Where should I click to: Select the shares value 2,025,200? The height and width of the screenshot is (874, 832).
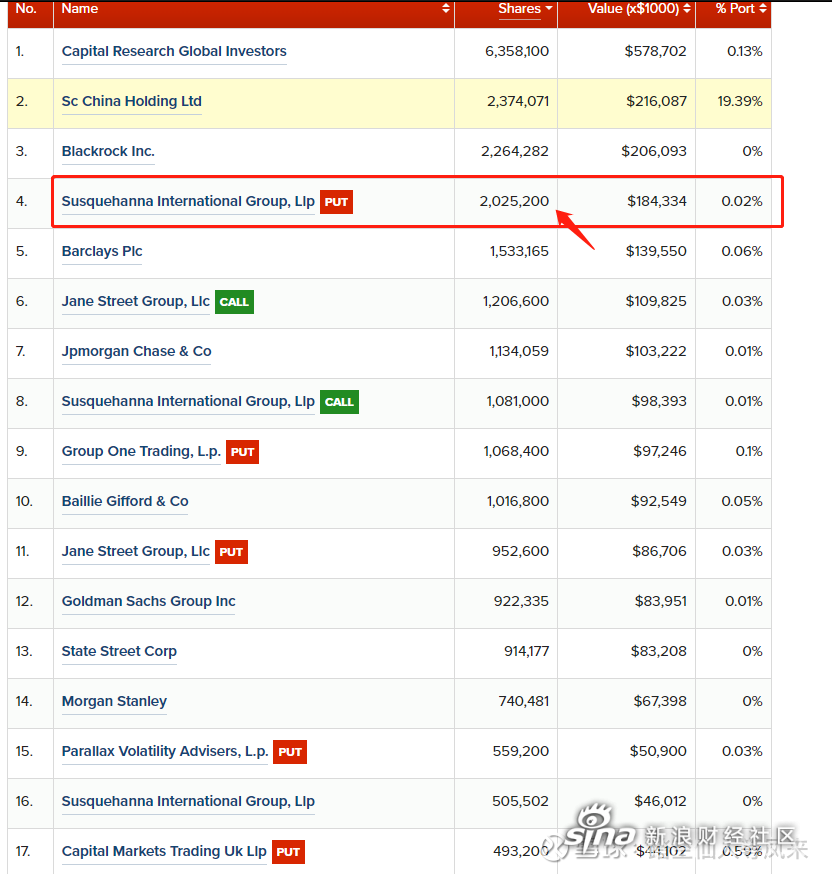point(514,201)
